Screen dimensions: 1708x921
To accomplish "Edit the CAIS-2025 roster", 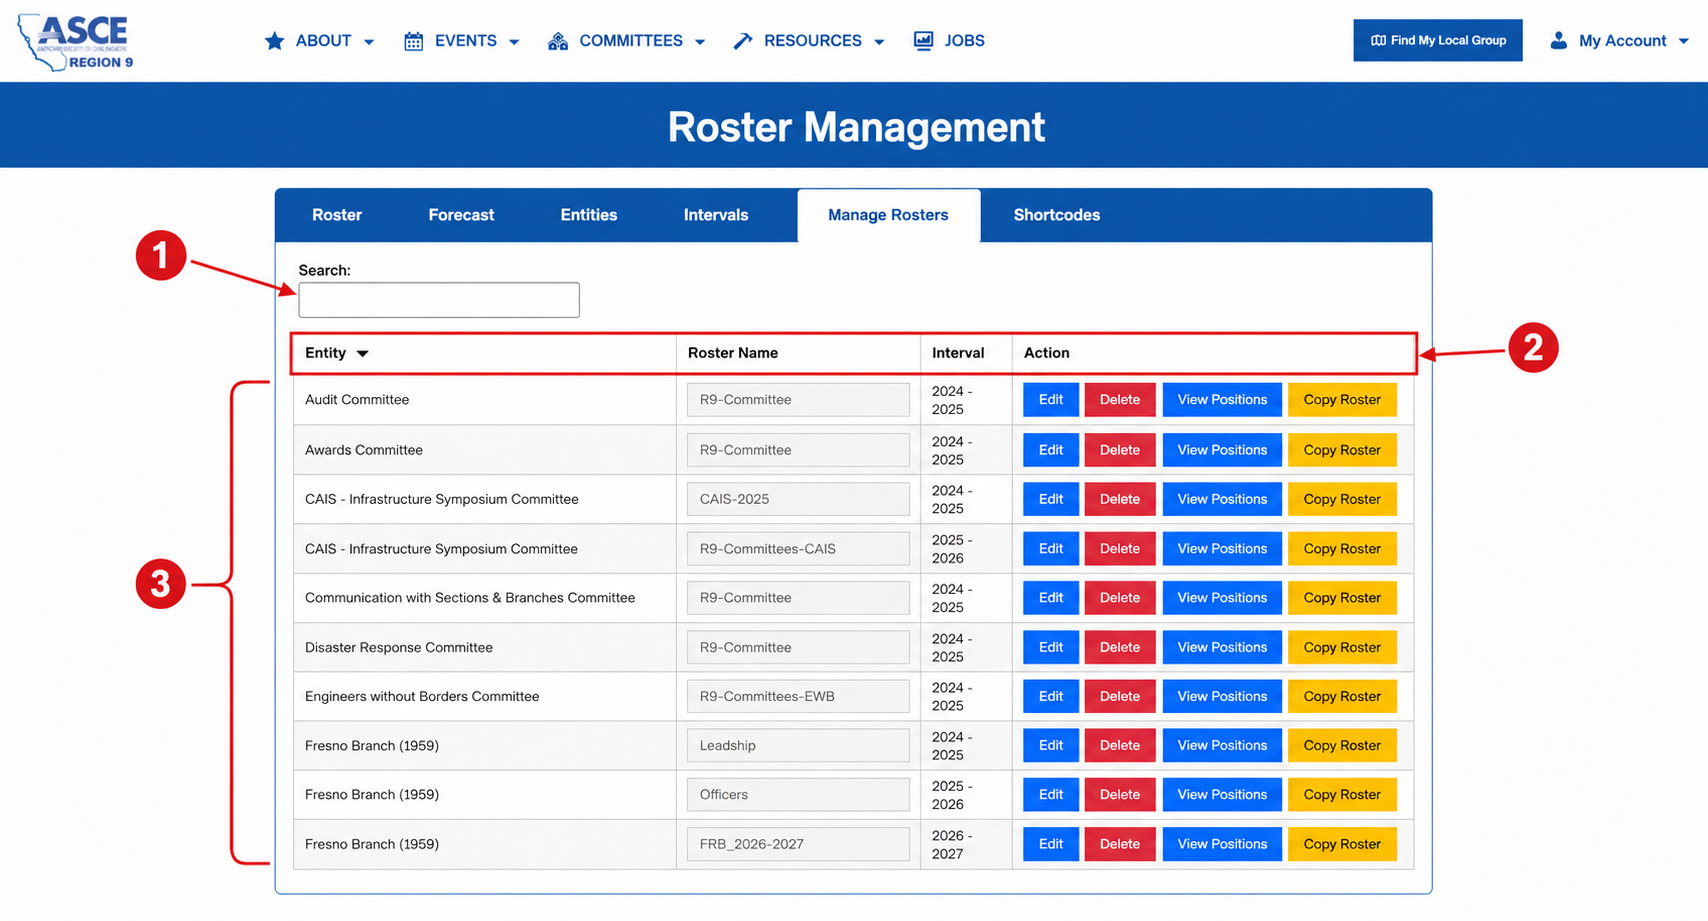I will (1051, 499).
